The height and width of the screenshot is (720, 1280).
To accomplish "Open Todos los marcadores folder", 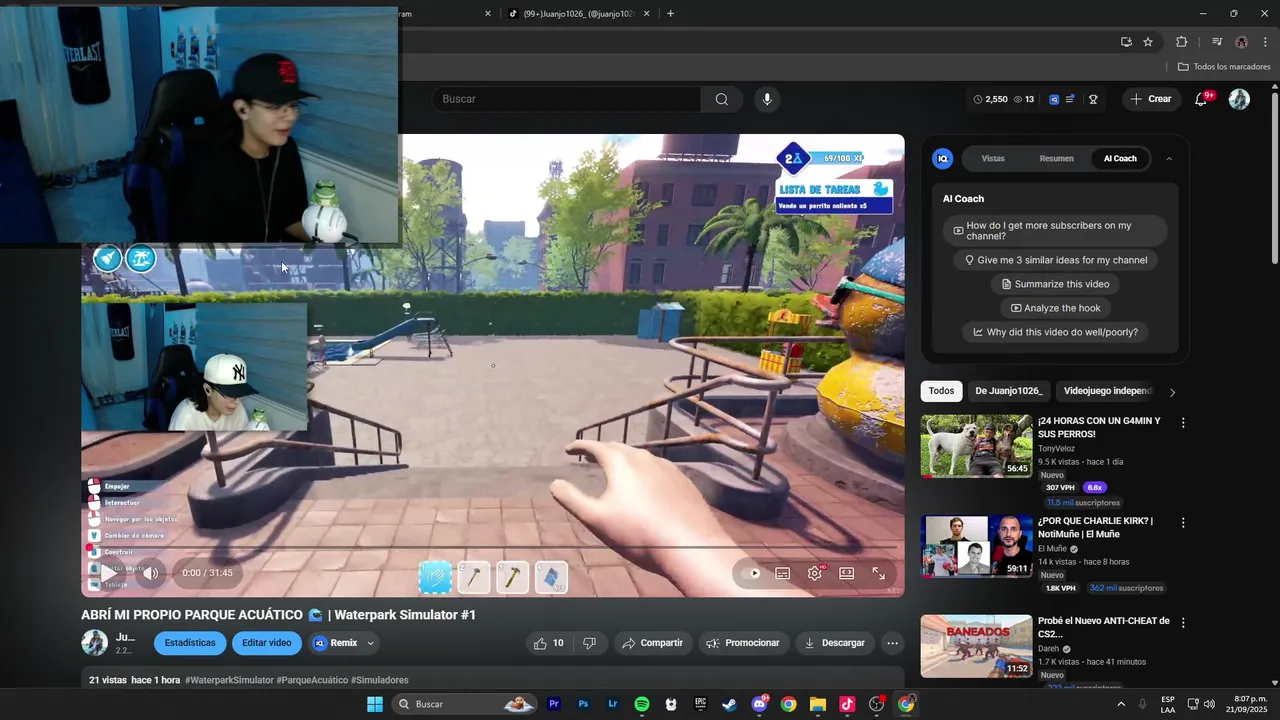I will (1224, 67).
